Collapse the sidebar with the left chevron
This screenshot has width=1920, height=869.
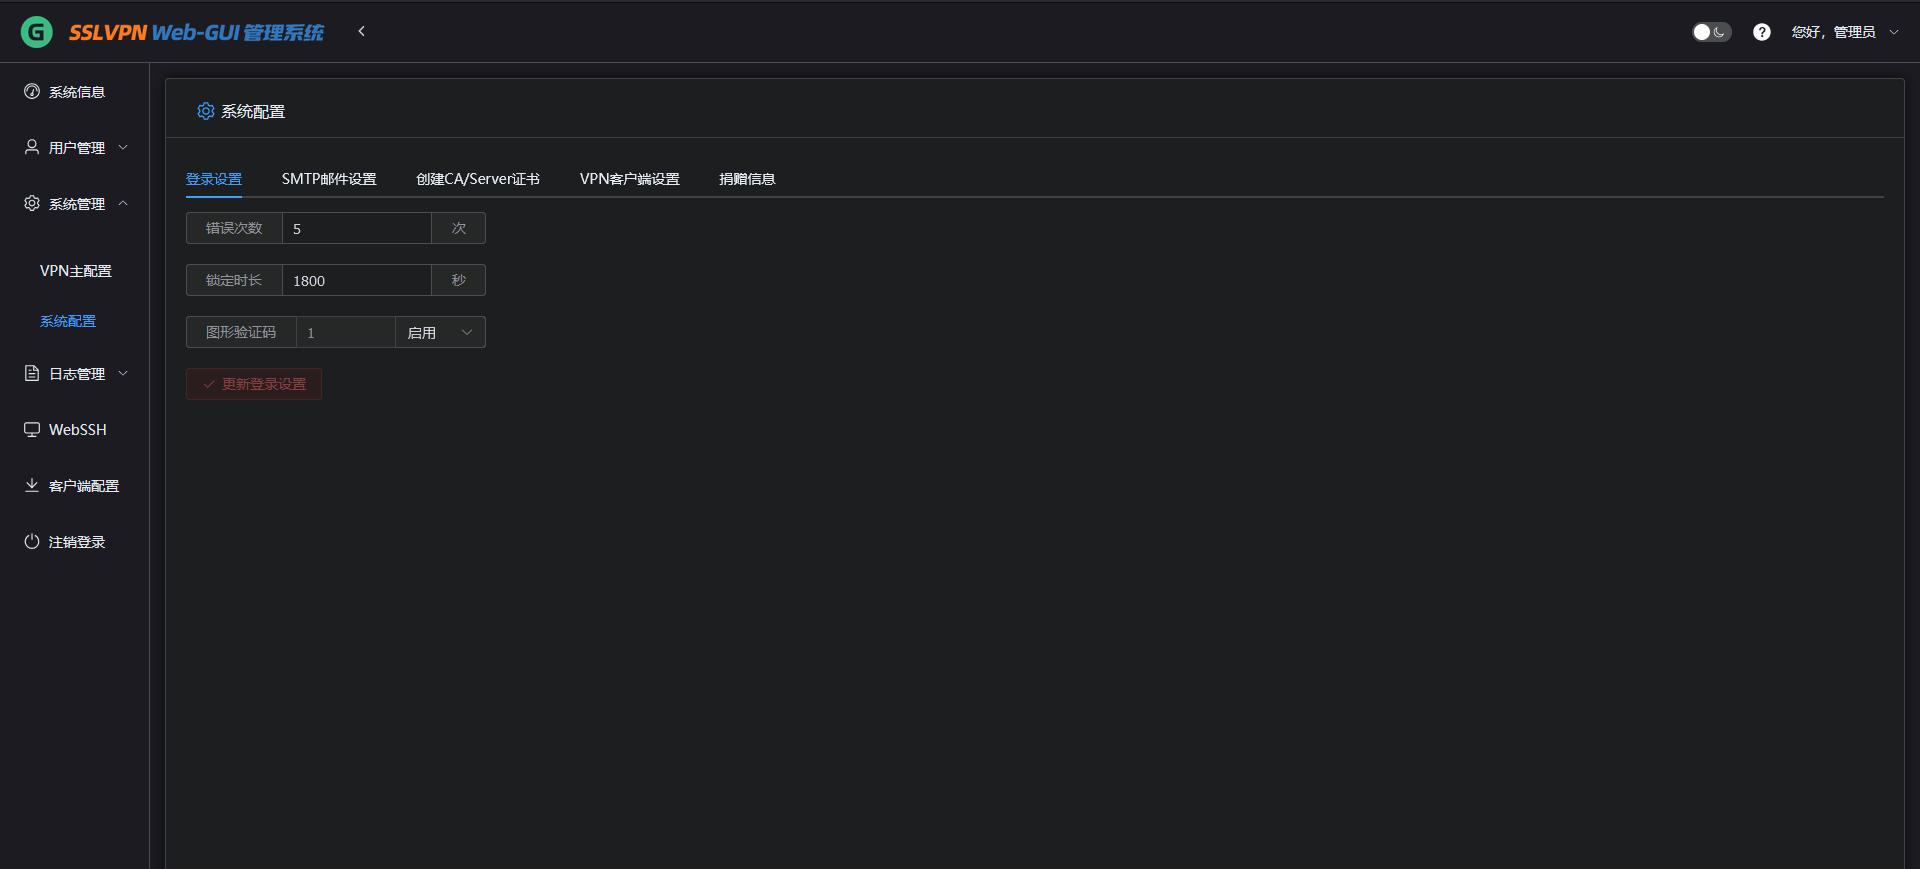point(362,32)
